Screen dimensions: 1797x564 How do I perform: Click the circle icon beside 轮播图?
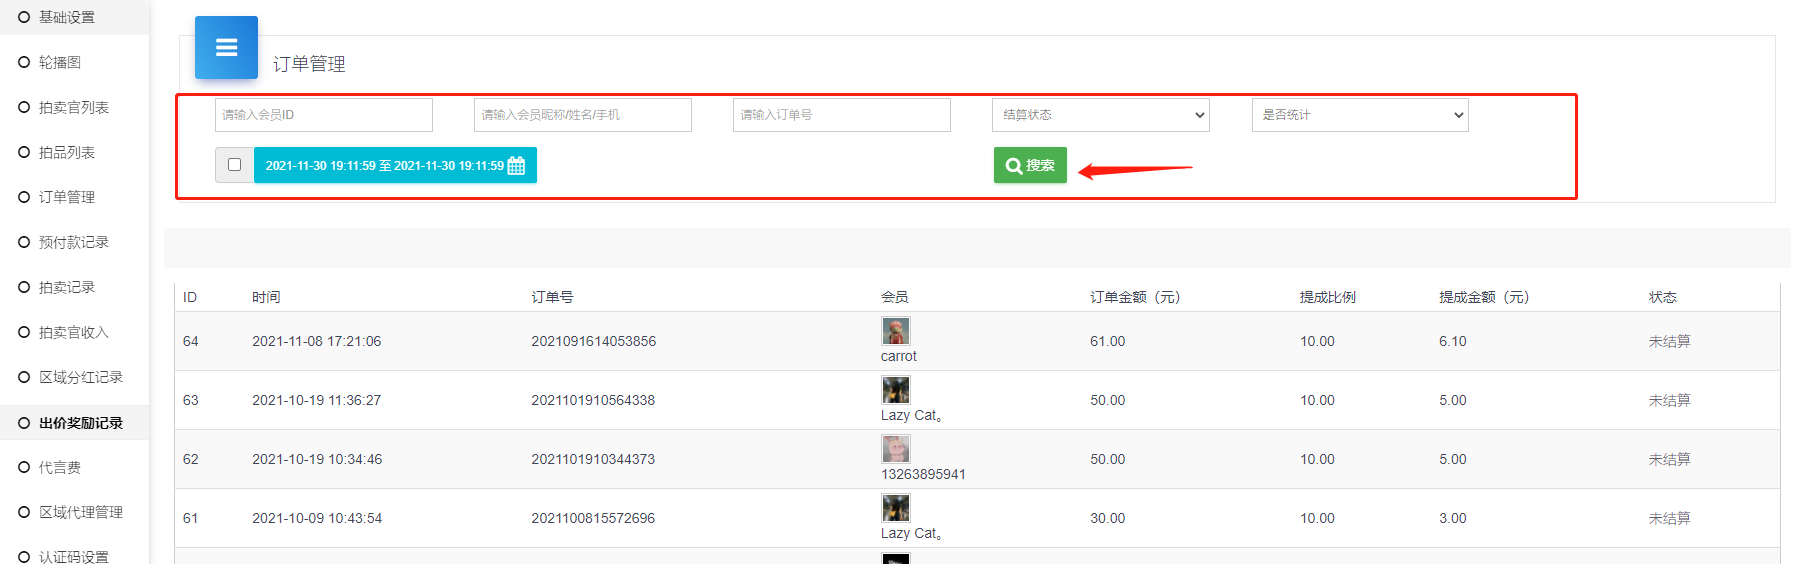click(x=24, y=62)
